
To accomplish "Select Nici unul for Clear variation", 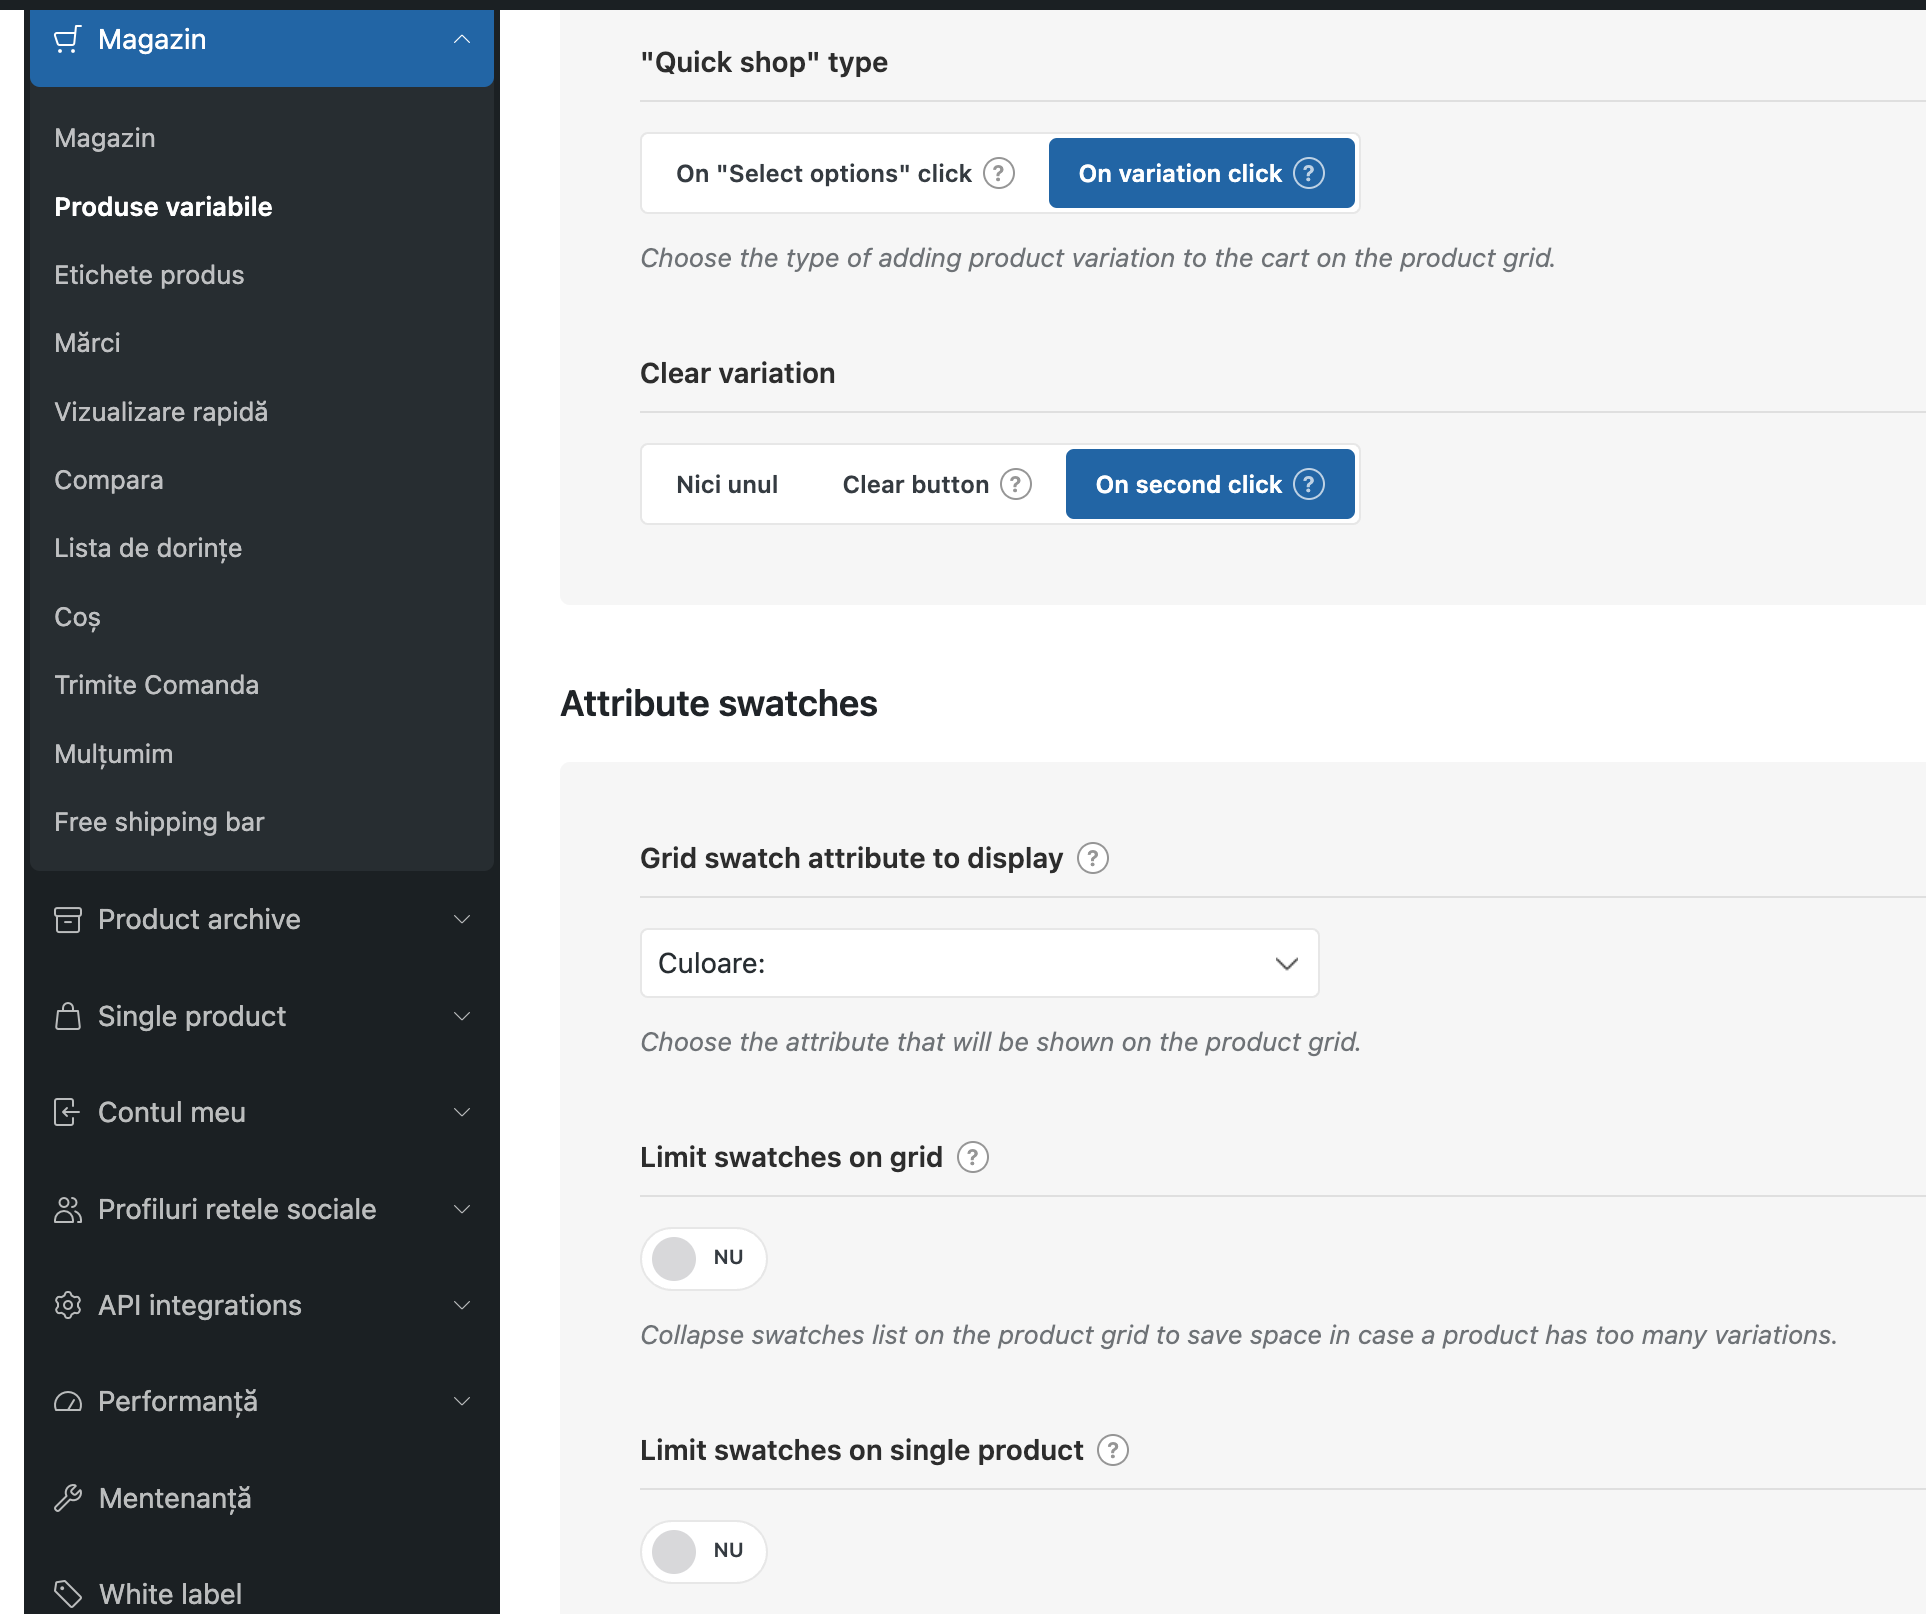I will point(726,485).
